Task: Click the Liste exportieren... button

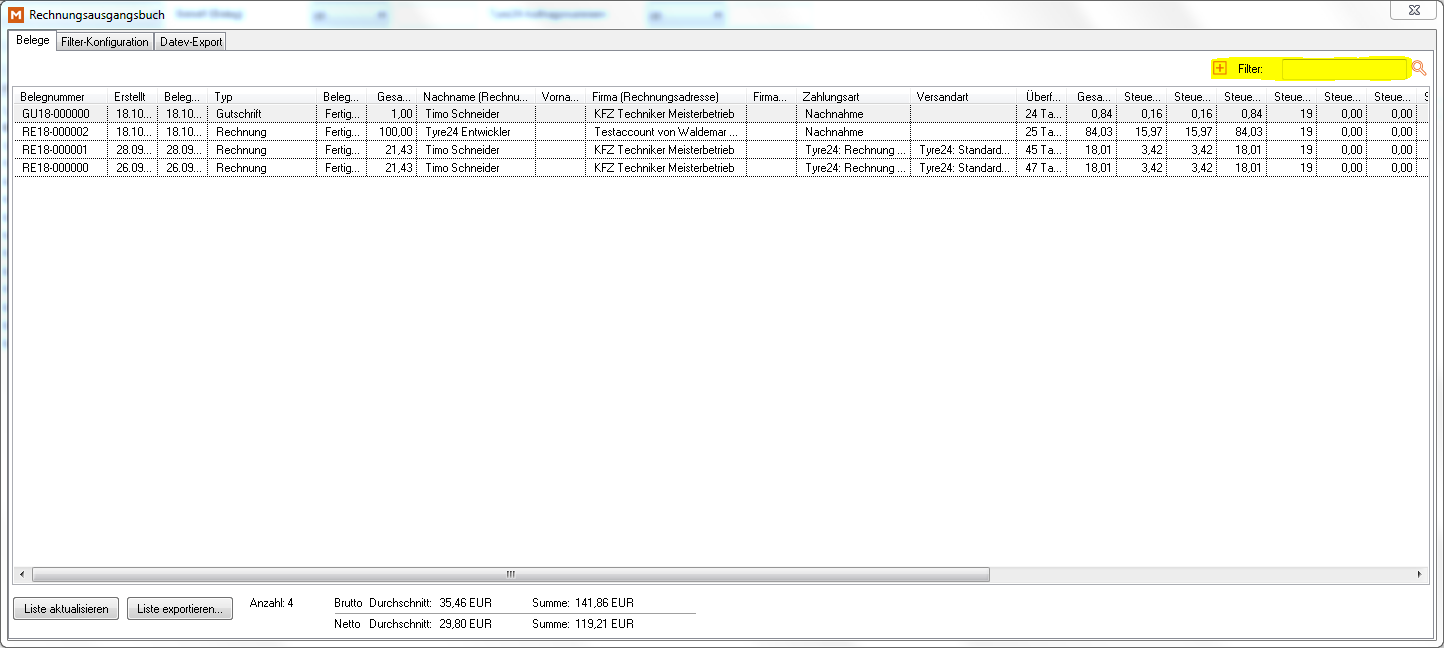Action: pyautogui.click(x=180, y=609)
